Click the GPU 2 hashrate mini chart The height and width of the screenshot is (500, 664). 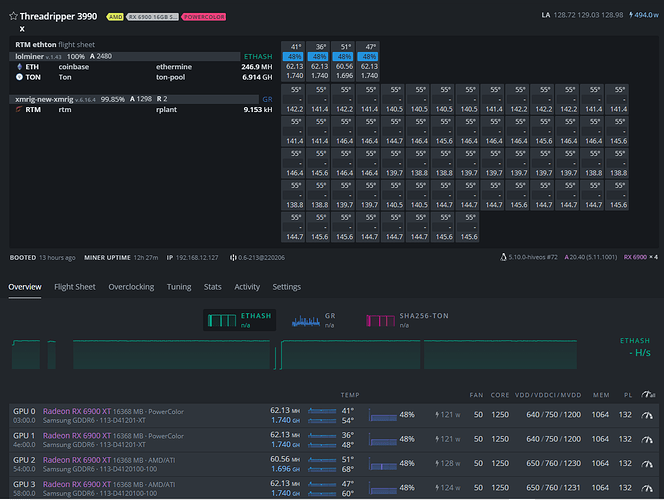(x=322, y=459)
